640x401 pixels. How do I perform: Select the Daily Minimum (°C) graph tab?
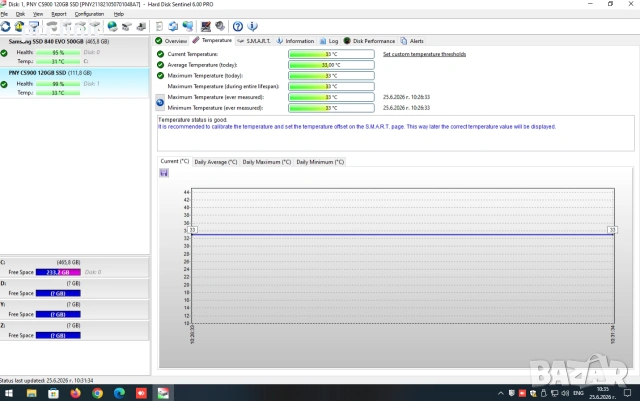point(320,162)
